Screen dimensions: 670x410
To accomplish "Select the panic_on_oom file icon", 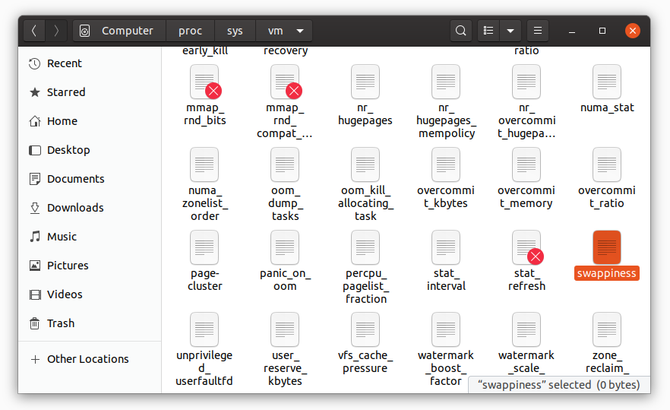I will [285, 247].
